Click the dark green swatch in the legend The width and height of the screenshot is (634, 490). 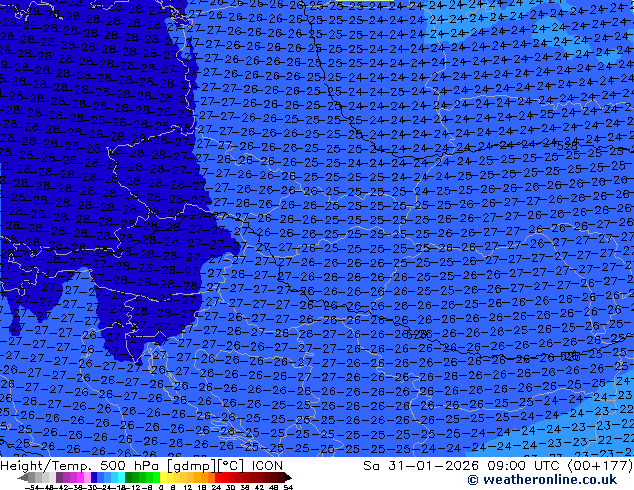[128, 477]
